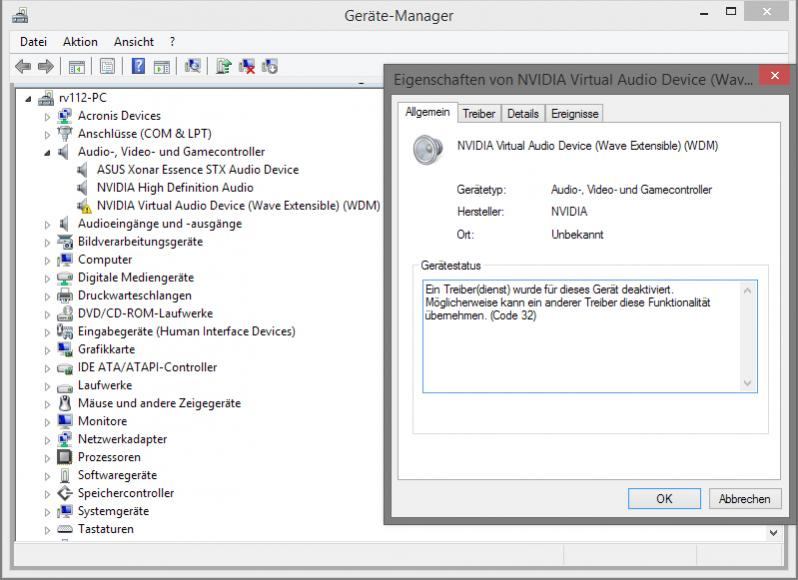Click the blue Help toolbar icon
Screen dimensions: 798x580
[x=138, y=67]
